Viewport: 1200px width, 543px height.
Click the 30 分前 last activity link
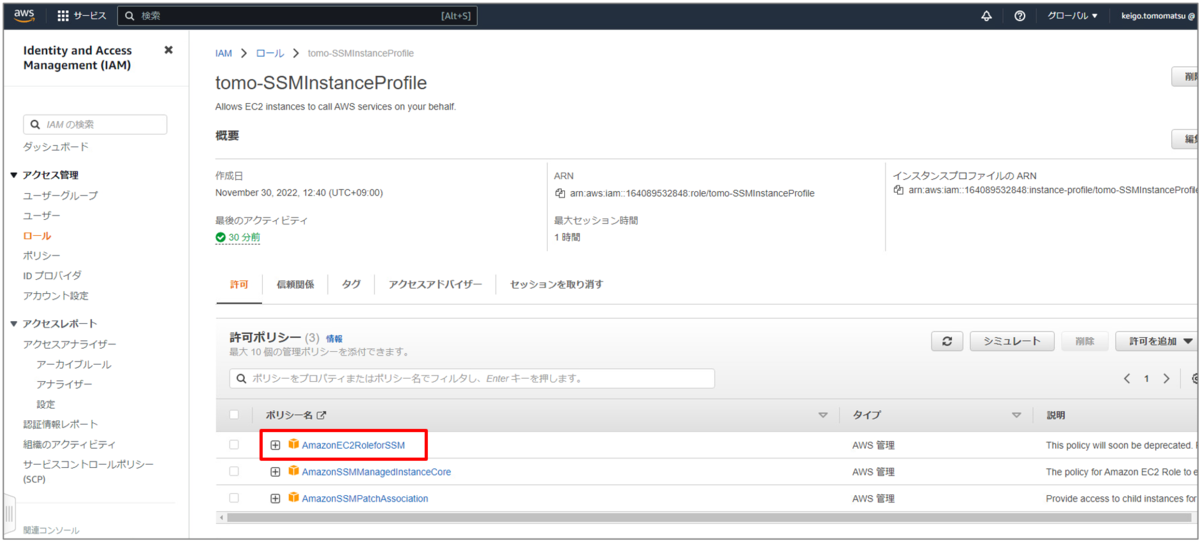pos(244,237)
